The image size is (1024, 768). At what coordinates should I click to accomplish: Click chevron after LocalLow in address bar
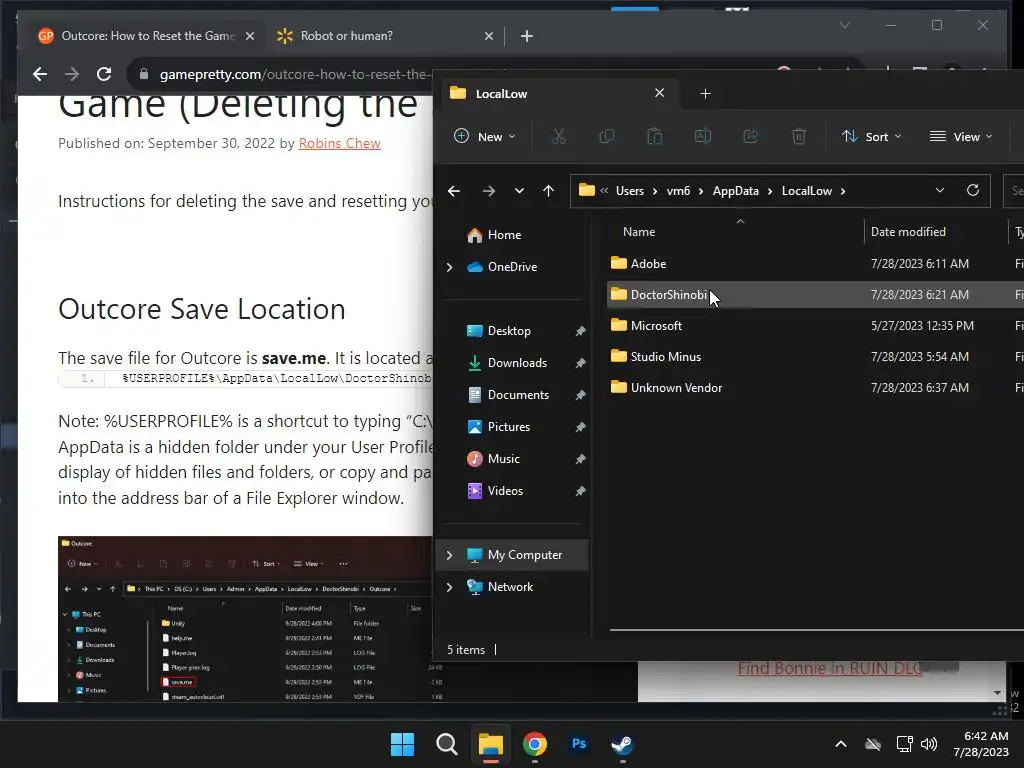843,191
